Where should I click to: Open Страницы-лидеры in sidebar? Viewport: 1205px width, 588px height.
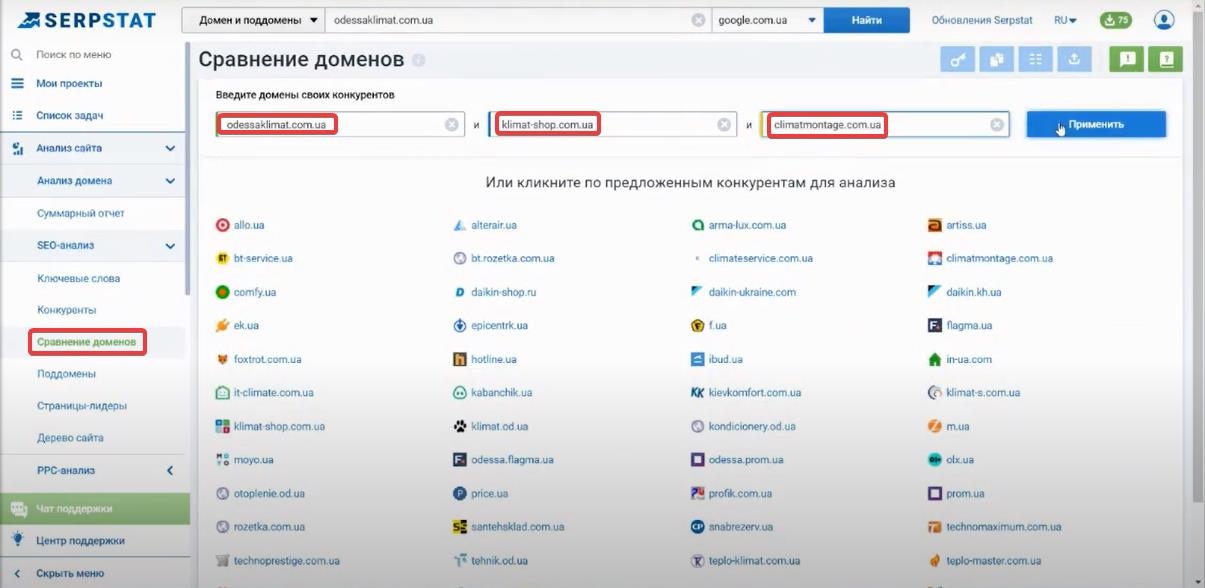coord(82,406)
